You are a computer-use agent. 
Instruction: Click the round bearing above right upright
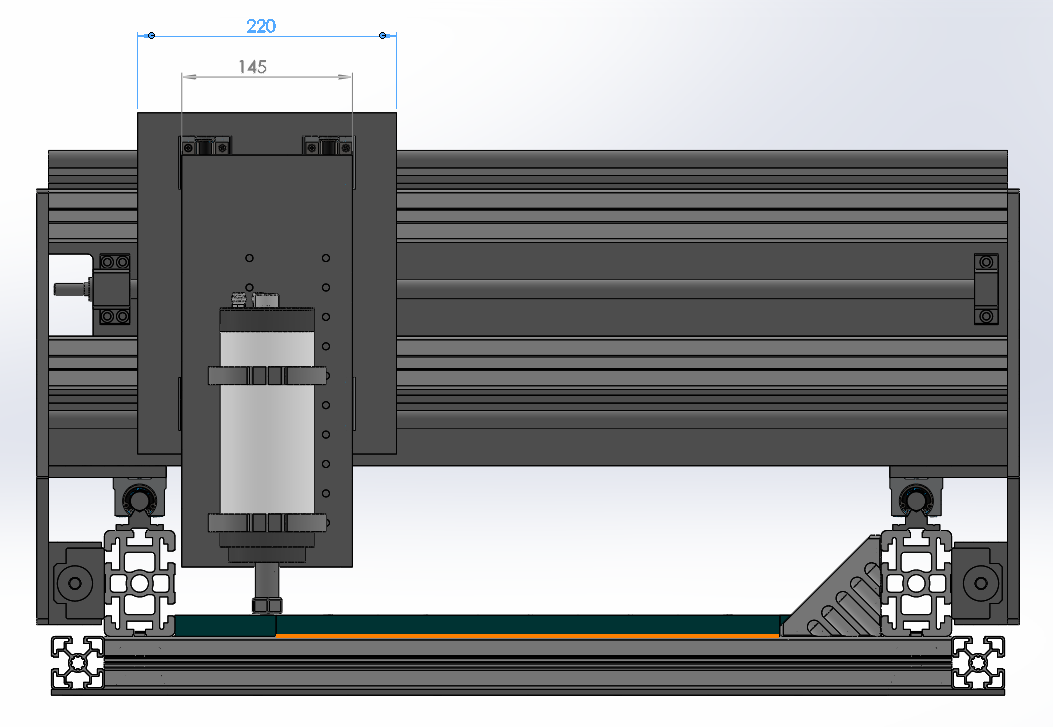click(912, 499)
